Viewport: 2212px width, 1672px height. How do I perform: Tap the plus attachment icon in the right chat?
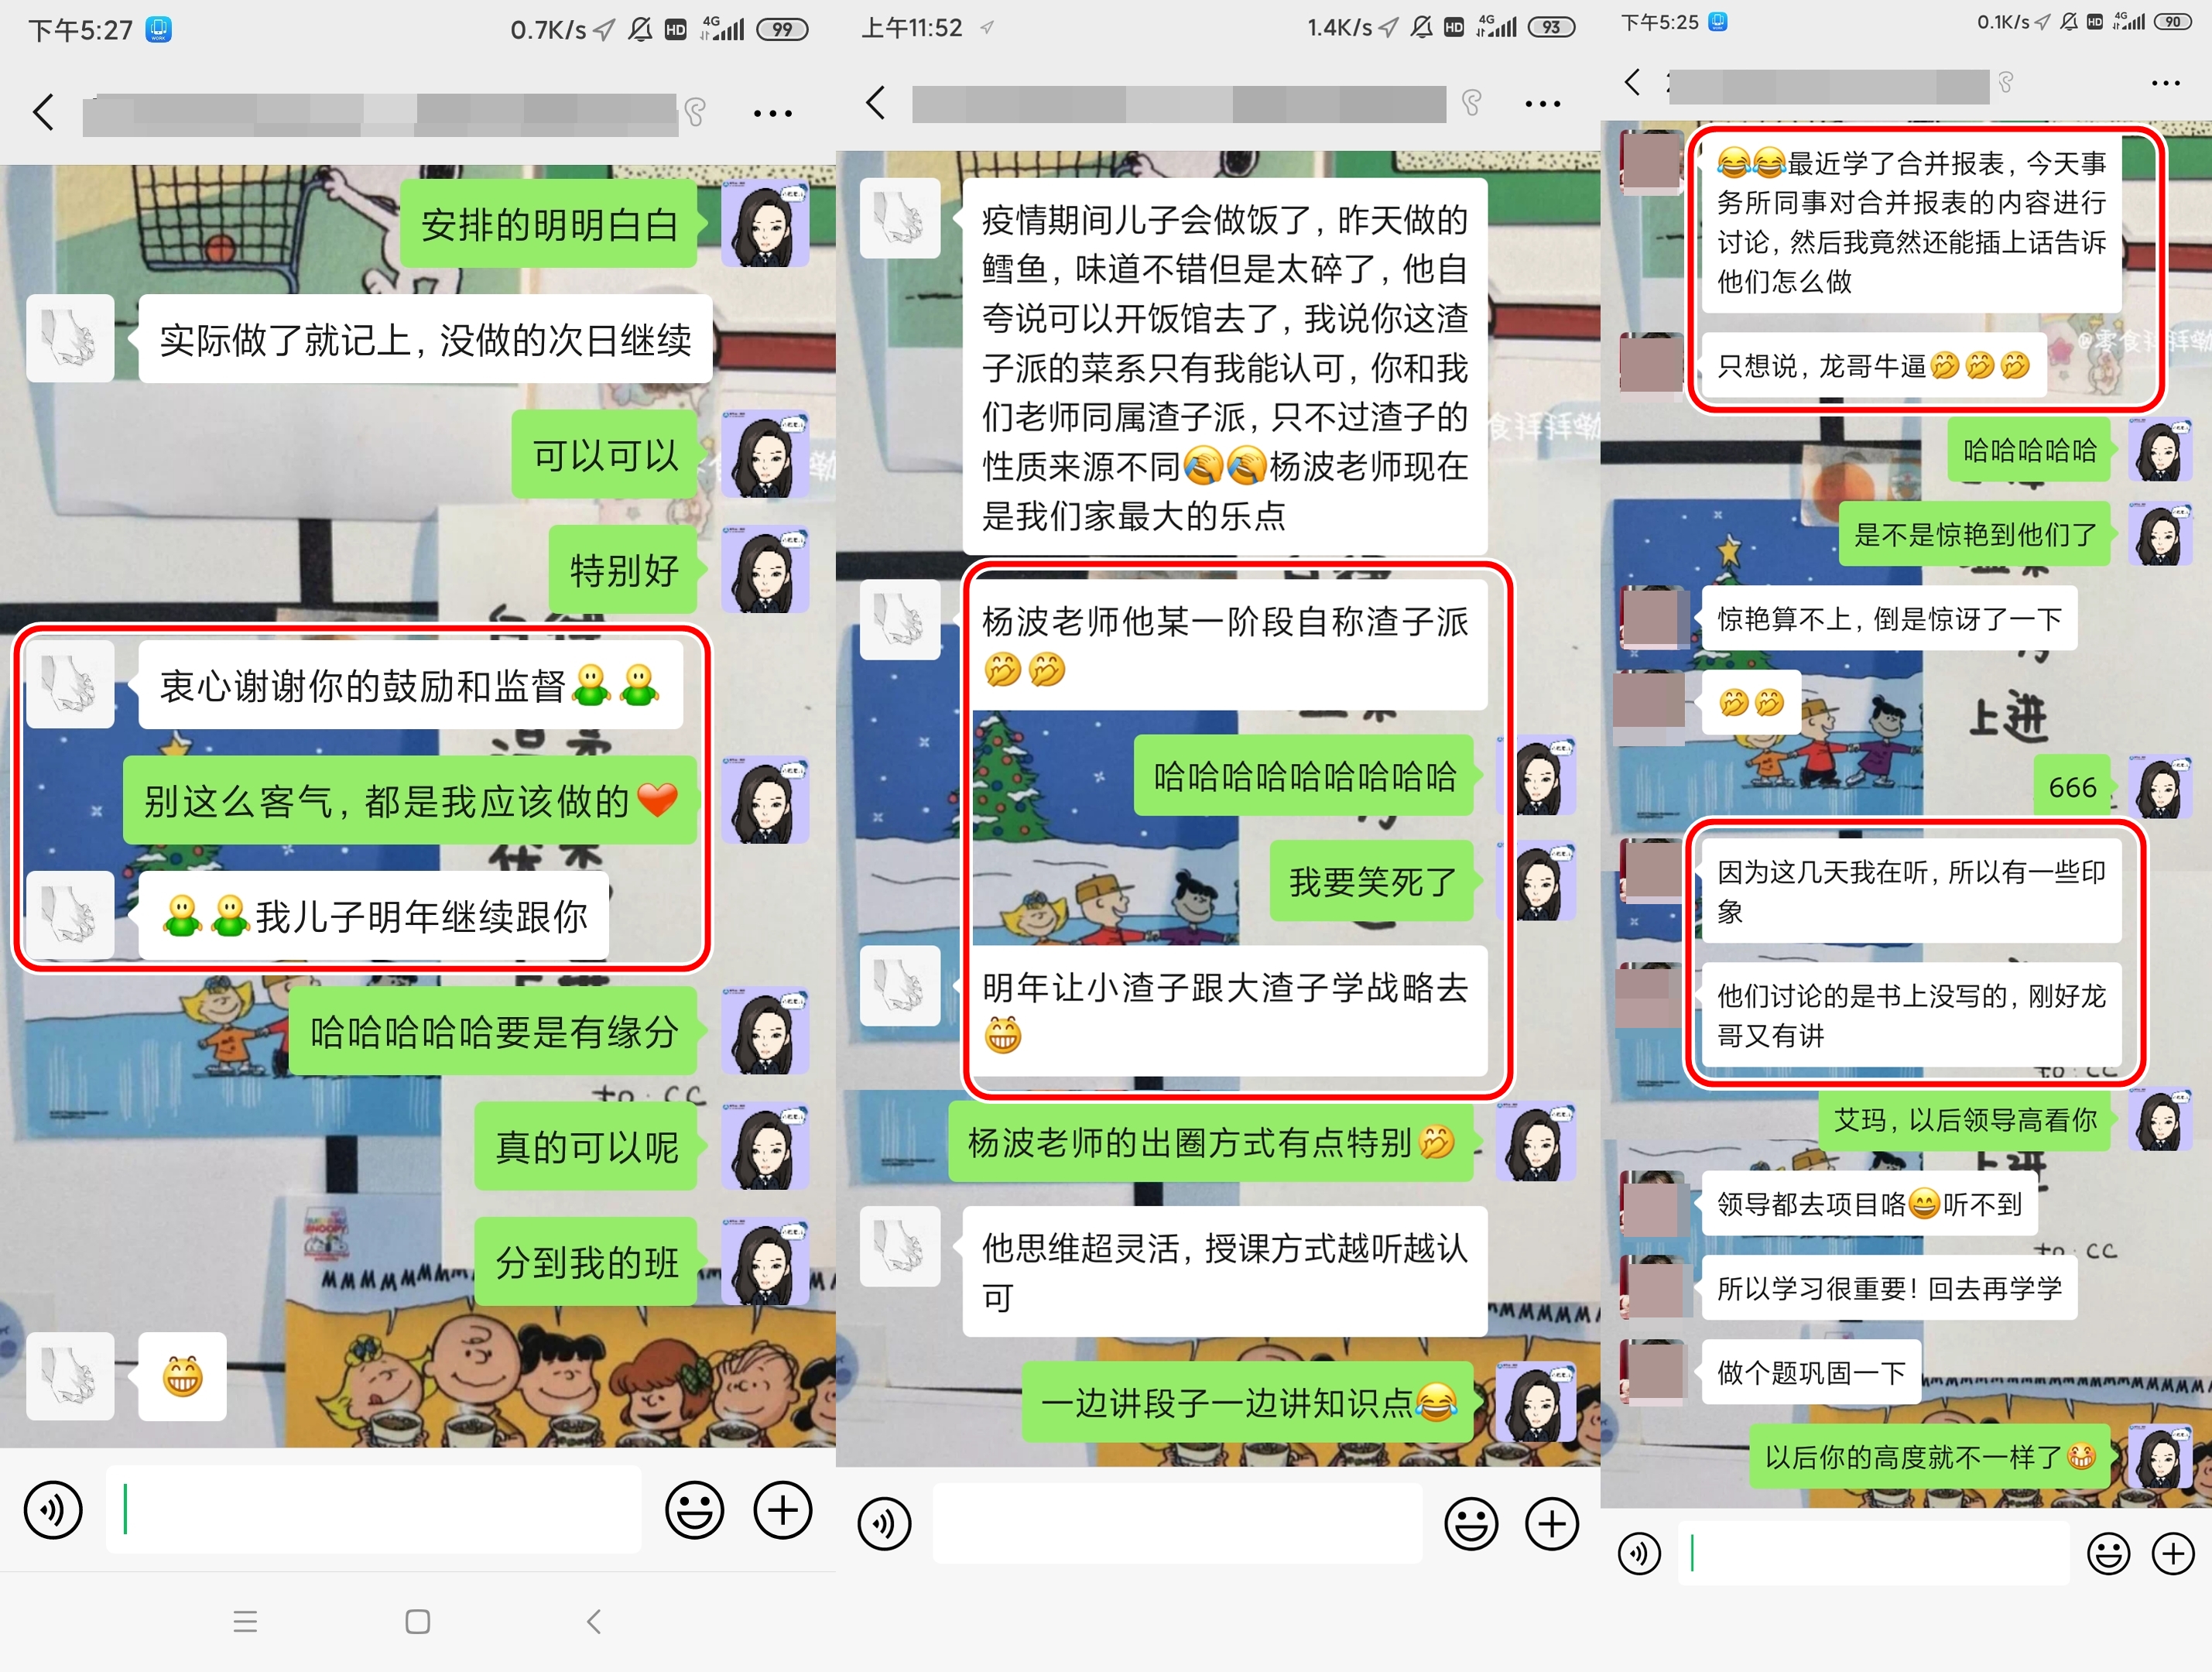pos(2172,1553)
